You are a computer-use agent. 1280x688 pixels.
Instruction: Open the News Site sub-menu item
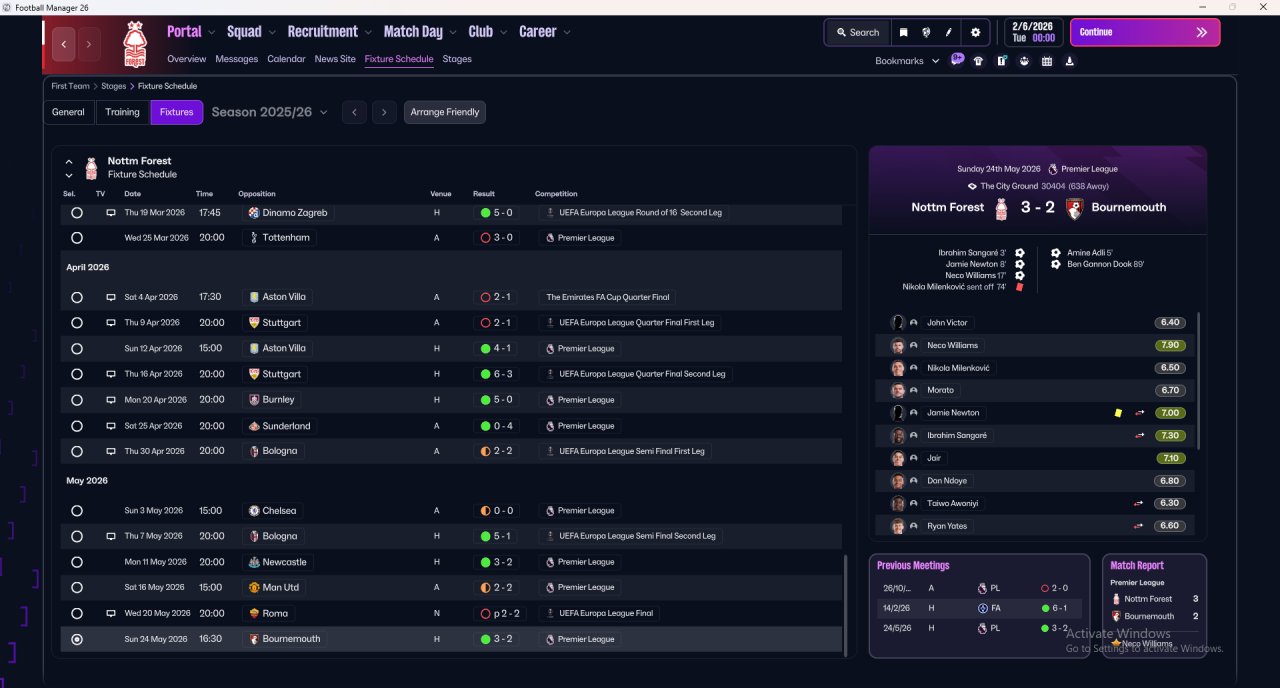point(335,59)
